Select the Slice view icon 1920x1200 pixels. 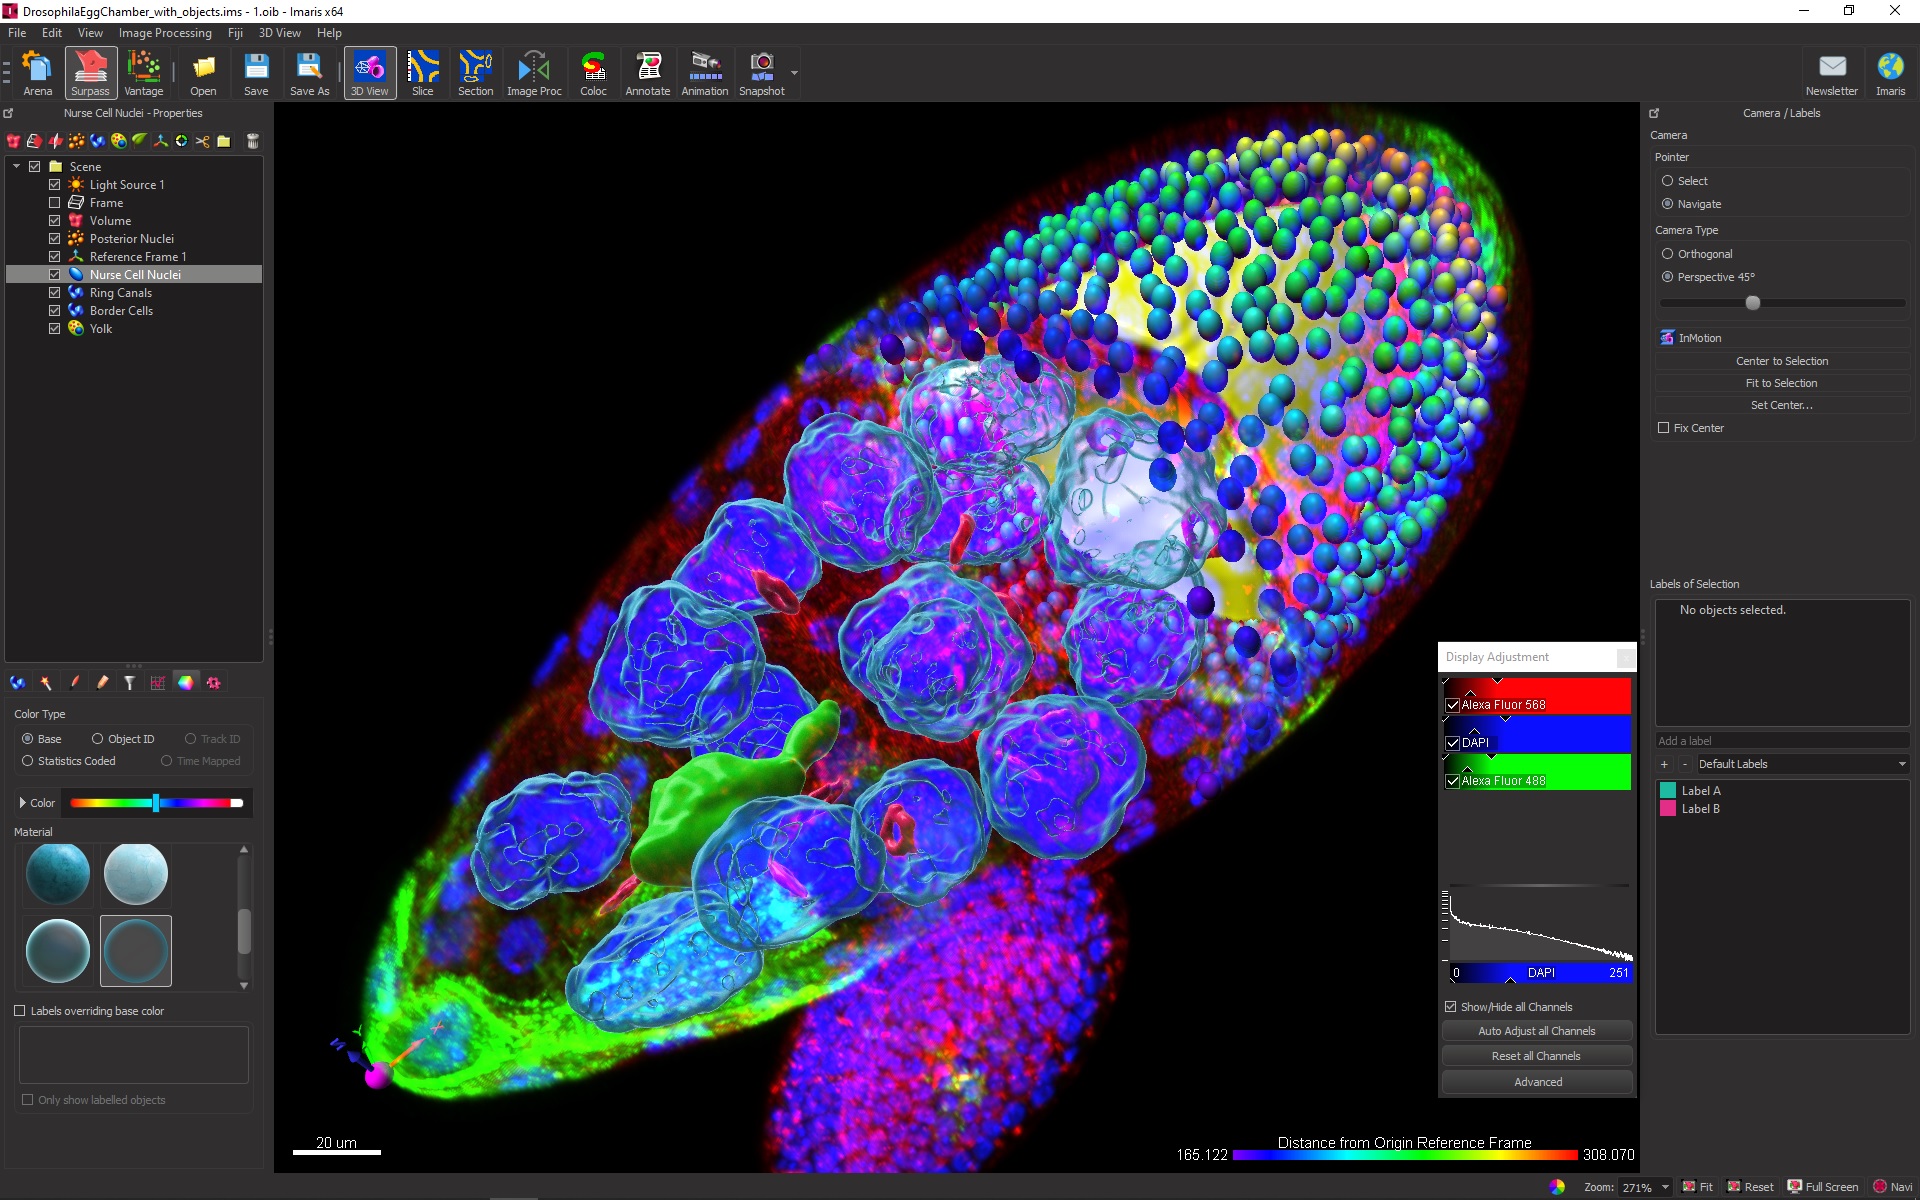pyautogui.click(x=423, y=73)
